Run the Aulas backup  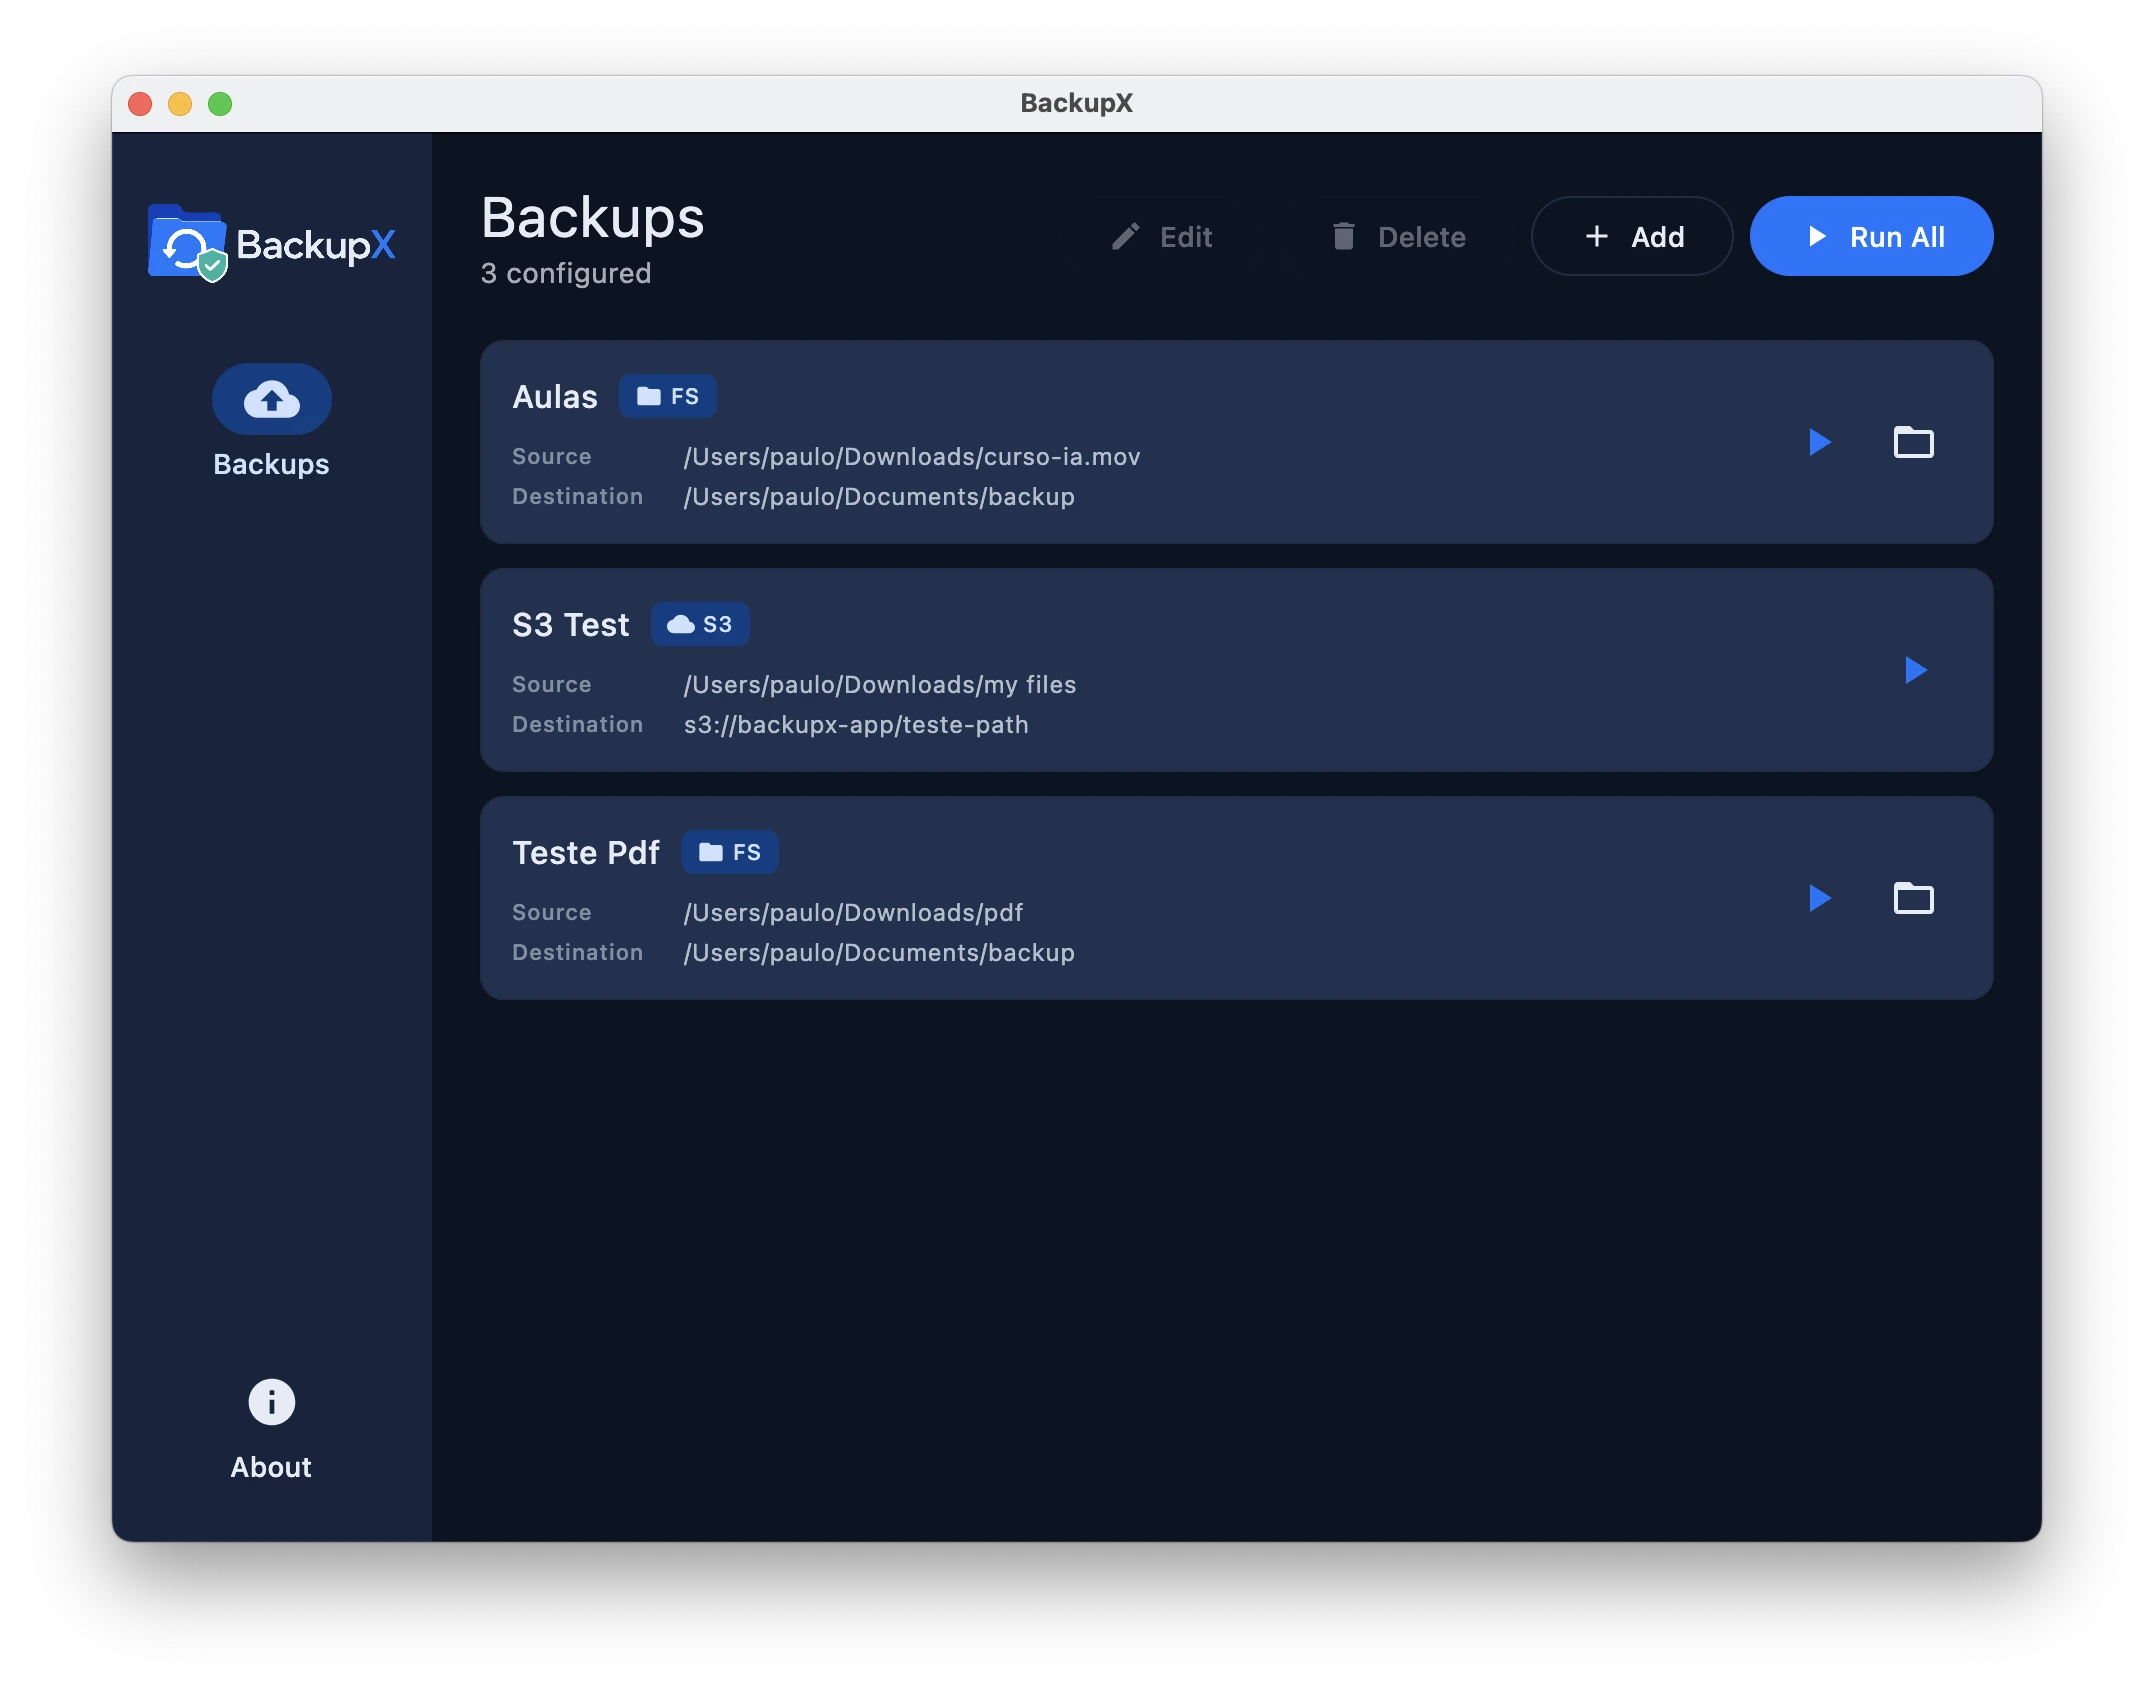1819,442
